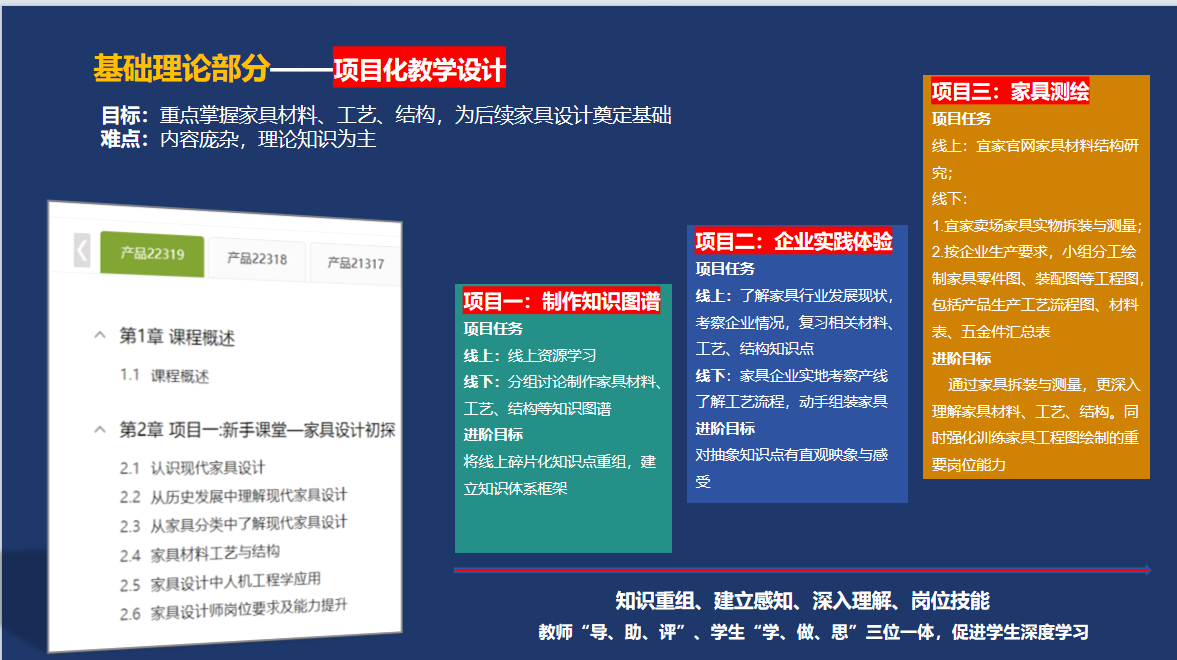1177x660 pixels.
Task: Click the left arrow before the product tabs
Action: [x=82, y=250]
